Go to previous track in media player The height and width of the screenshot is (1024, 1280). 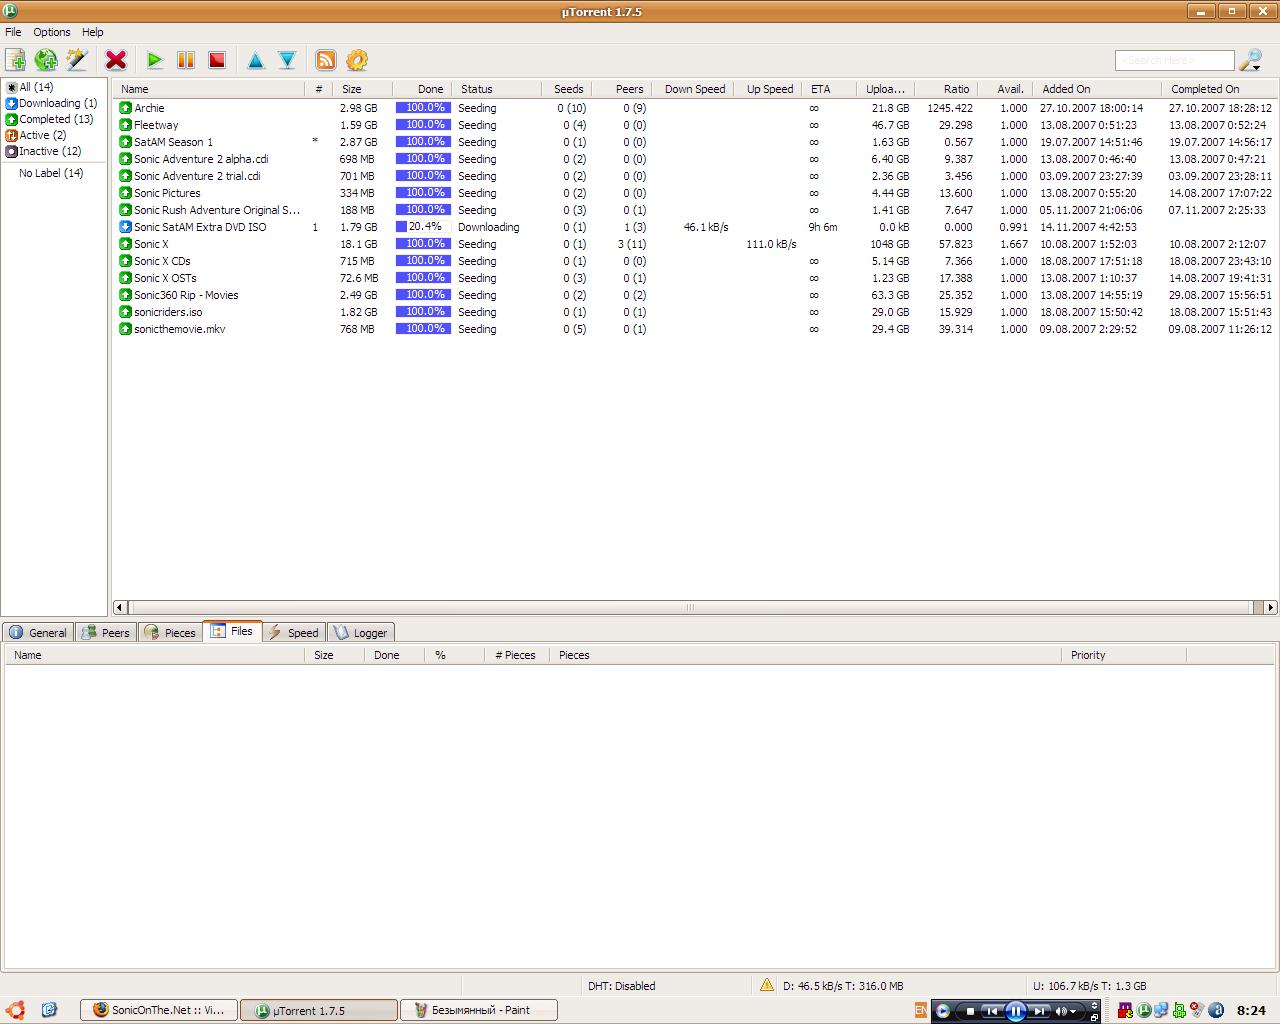991,1011
